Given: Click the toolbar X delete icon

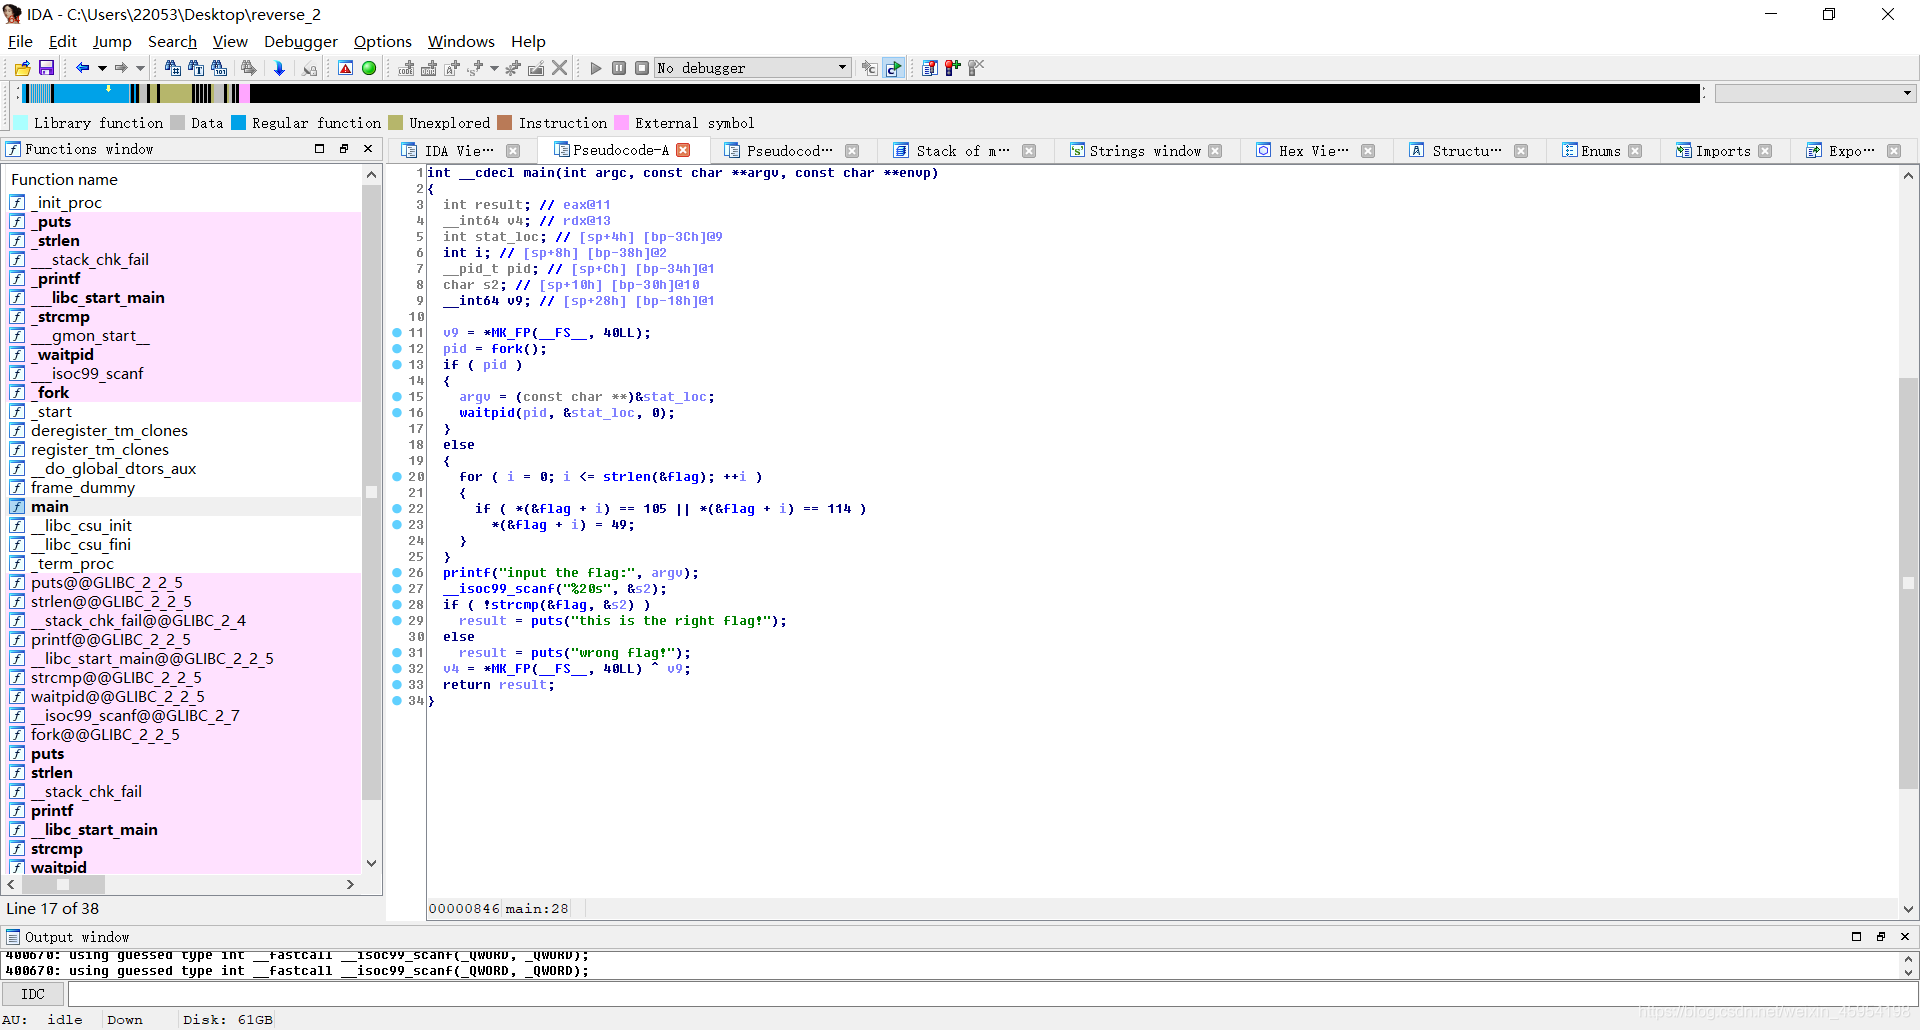Looking at the screenshot, I should click(560, 68).
